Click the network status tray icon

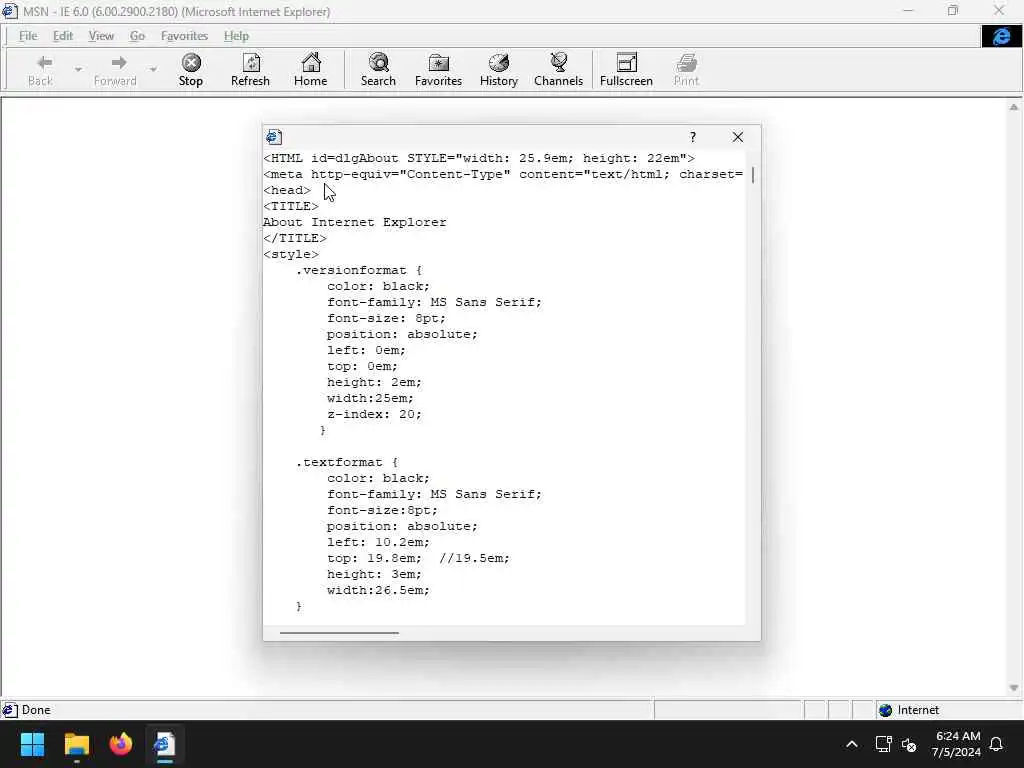point(883,744)
